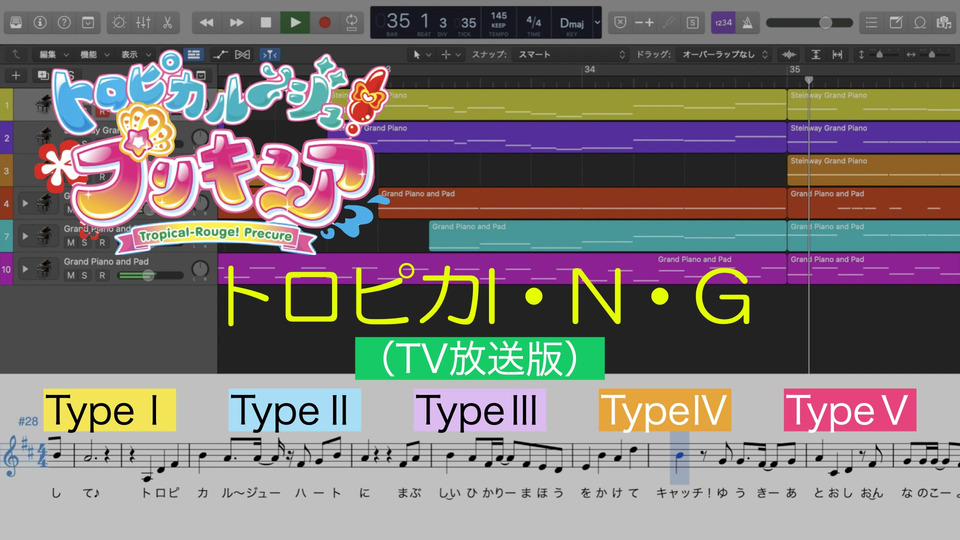
Task: Open the List Editors icon
Action: click(x=871, y=23)
